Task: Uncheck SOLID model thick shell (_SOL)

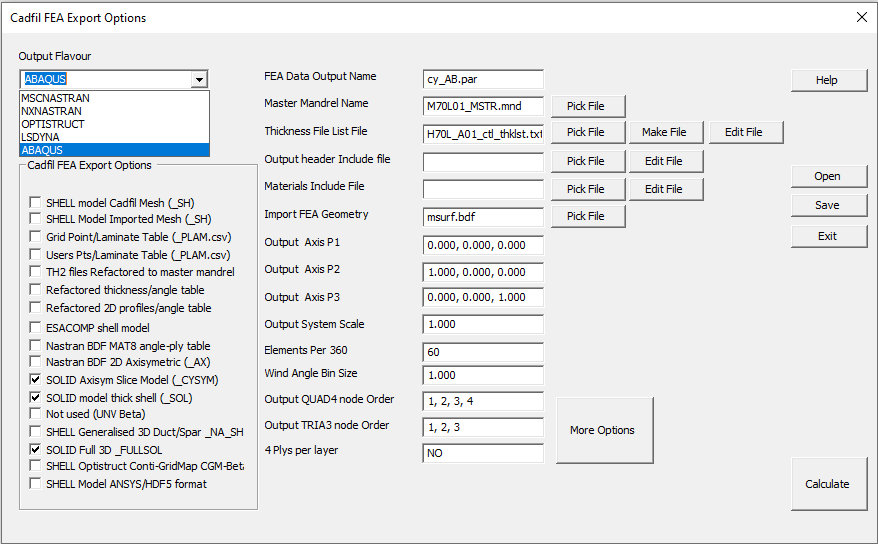Action: 35,397
